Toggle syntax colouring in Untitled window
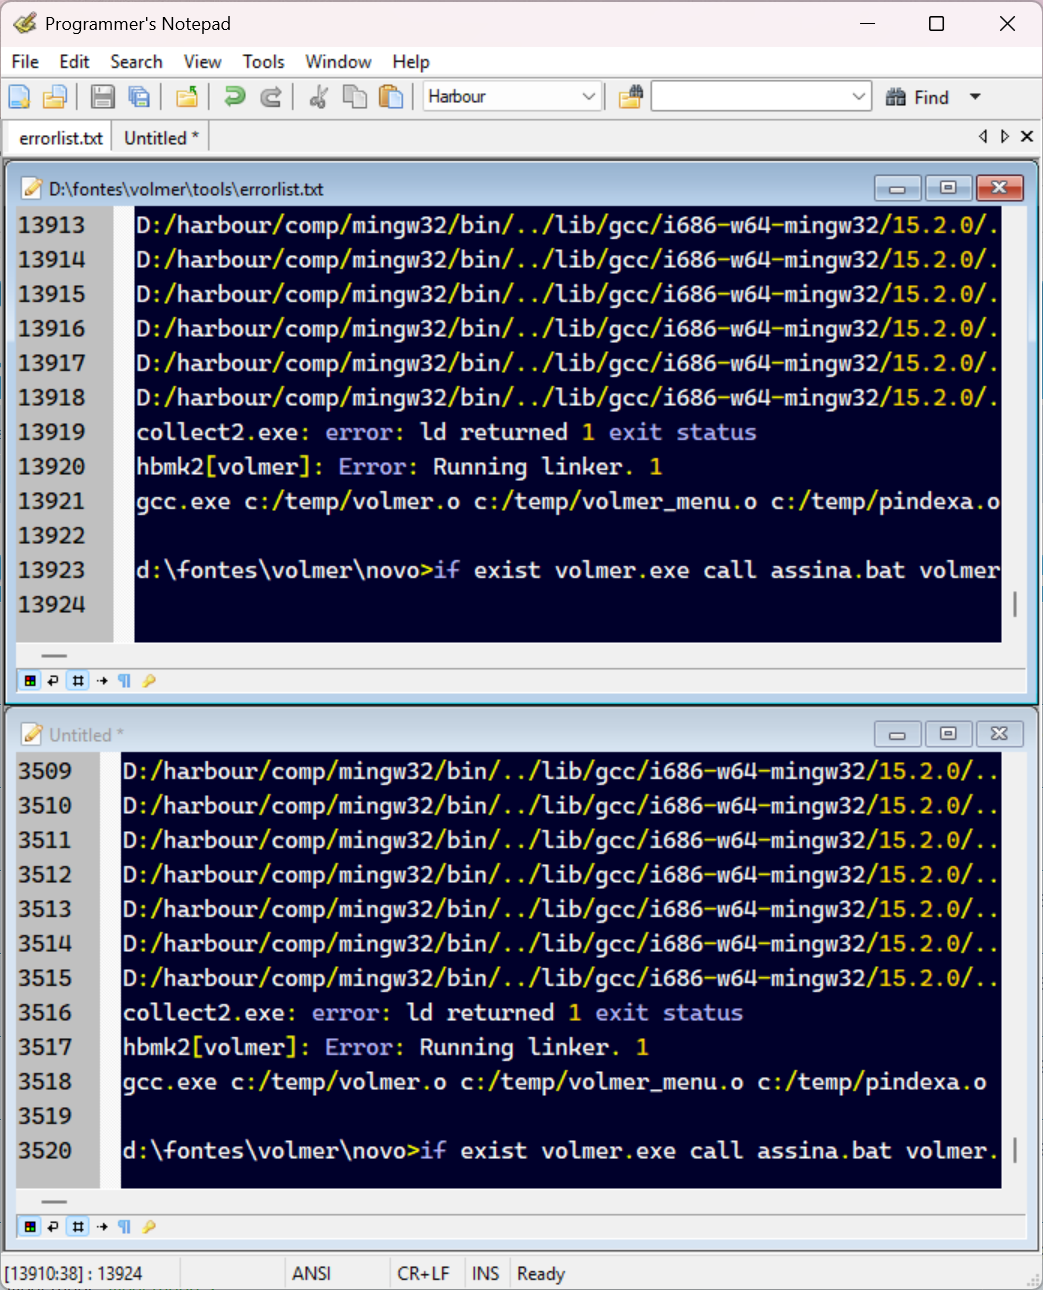1043x1290 pixels. point(30,1227)
